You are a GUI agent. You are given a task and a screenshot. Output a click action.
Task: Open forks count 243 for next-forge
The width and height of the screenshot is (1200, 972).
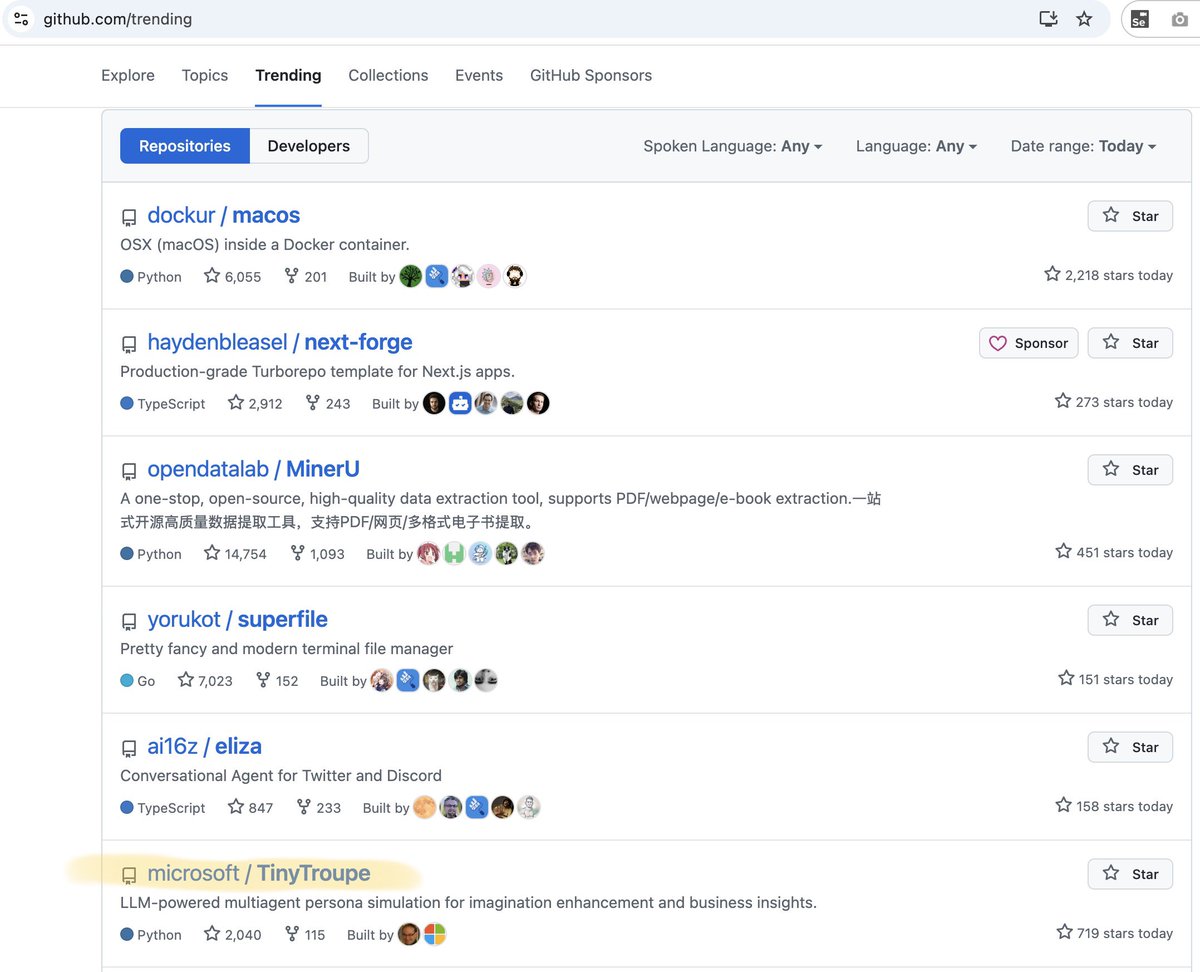click(x=328, y=403)
